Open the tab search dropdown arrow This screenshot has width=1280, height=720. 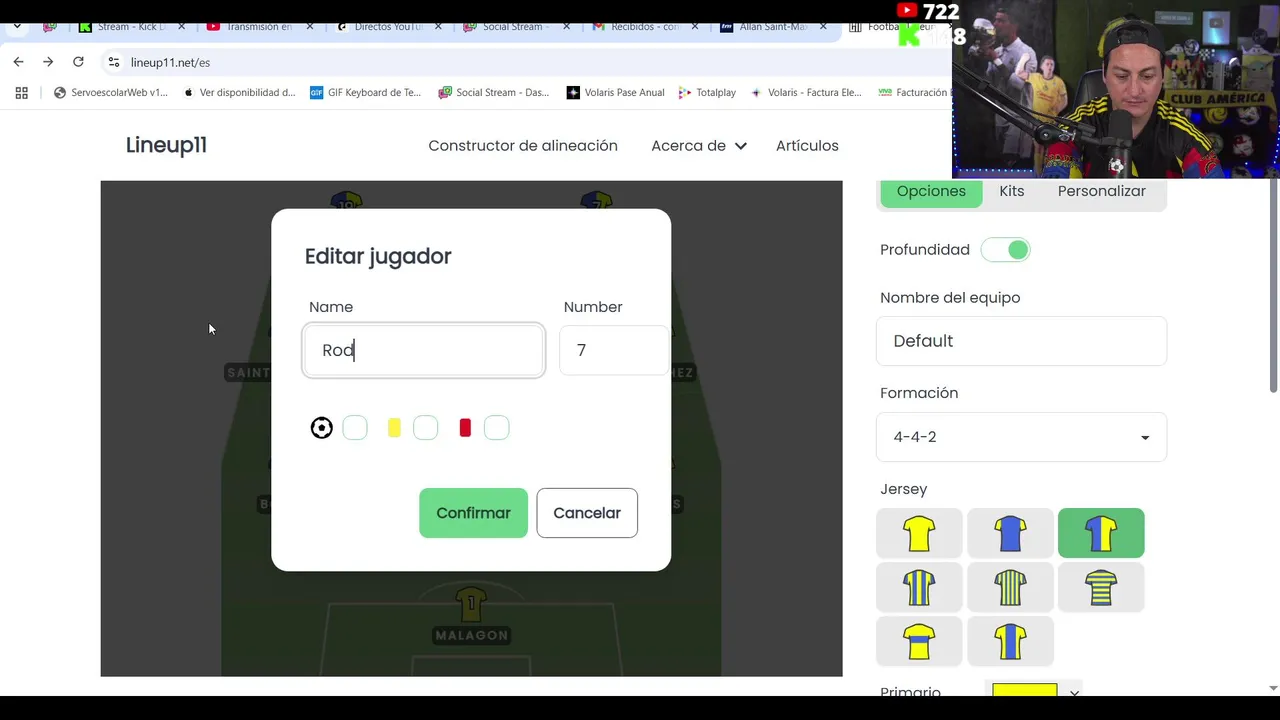pyautogui.click(x=17, y=27)
